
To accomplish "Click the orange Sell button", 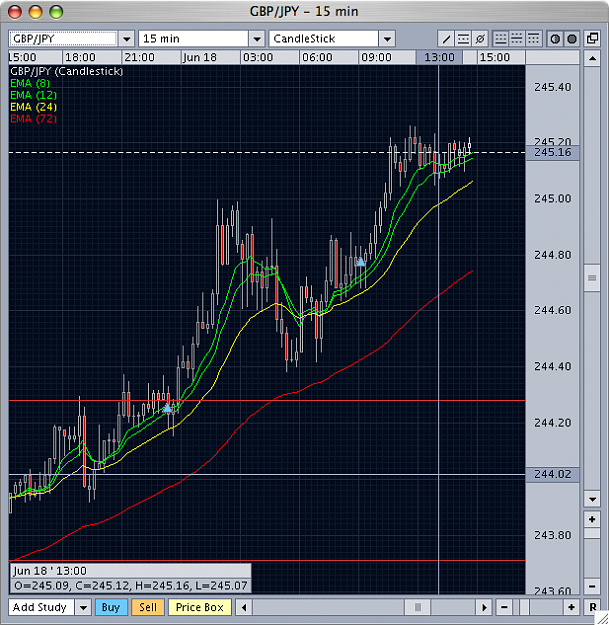I will tap(148, 607).
